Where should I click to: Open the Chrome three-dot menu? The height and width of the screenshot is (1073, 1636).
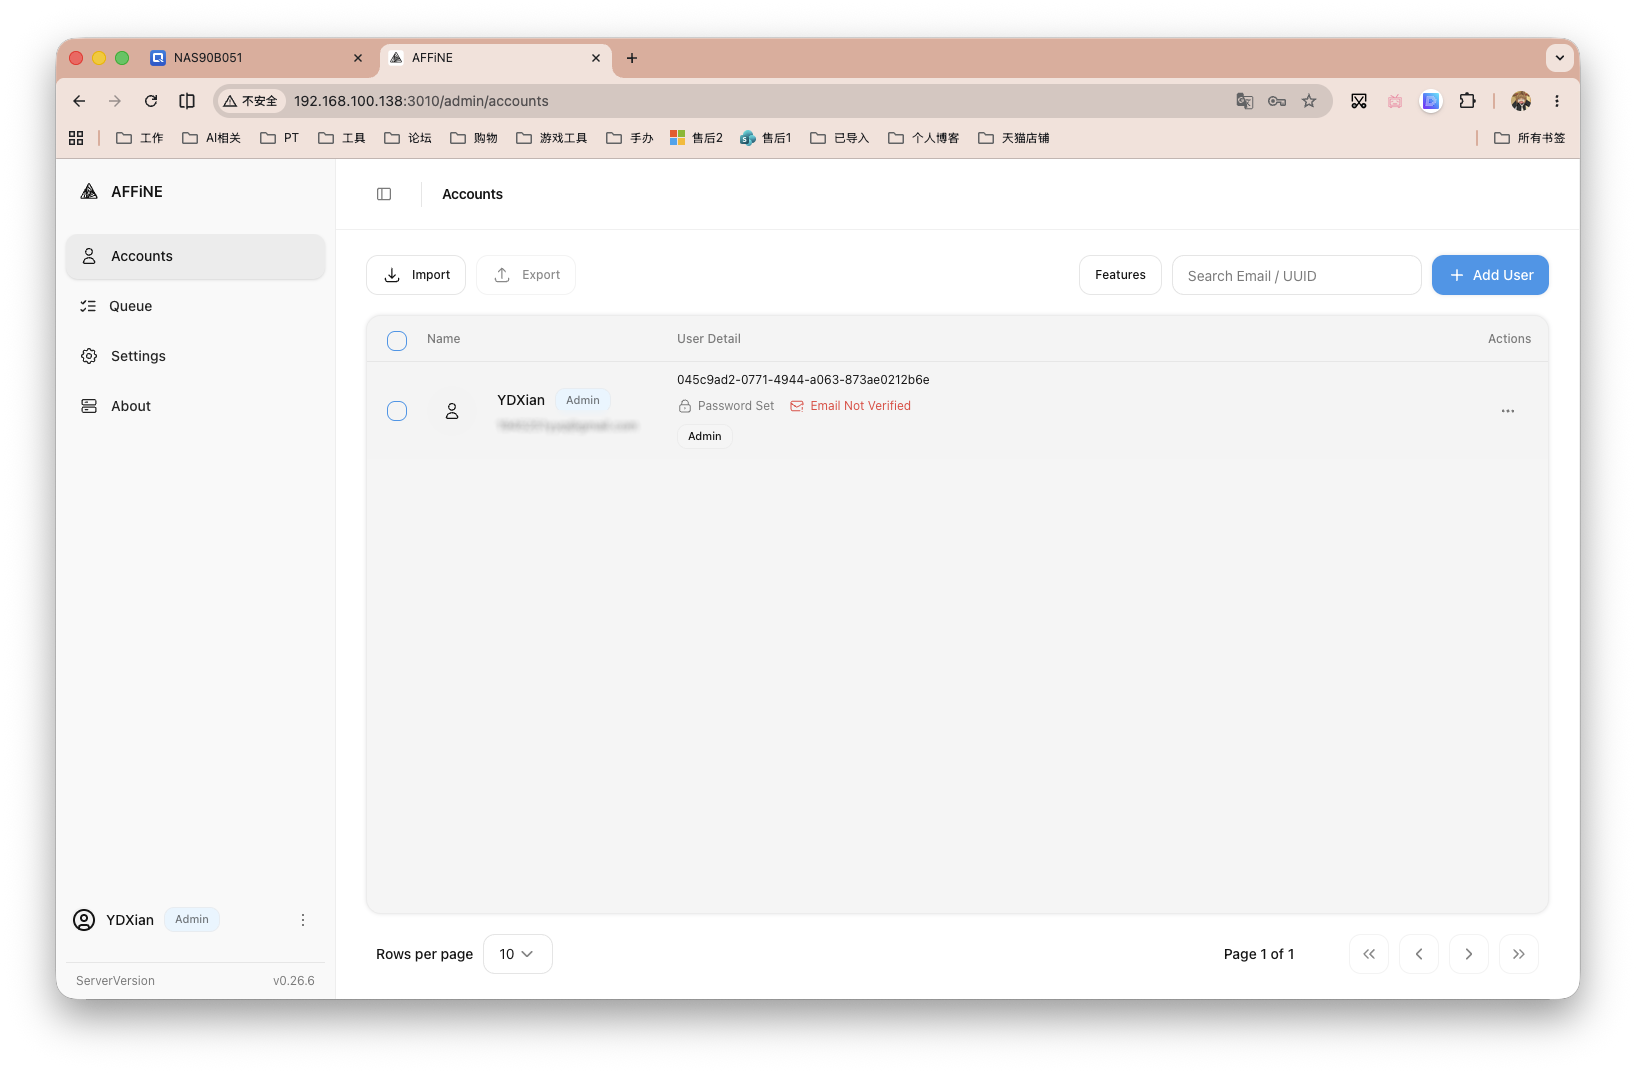(x=1557, y=101)
